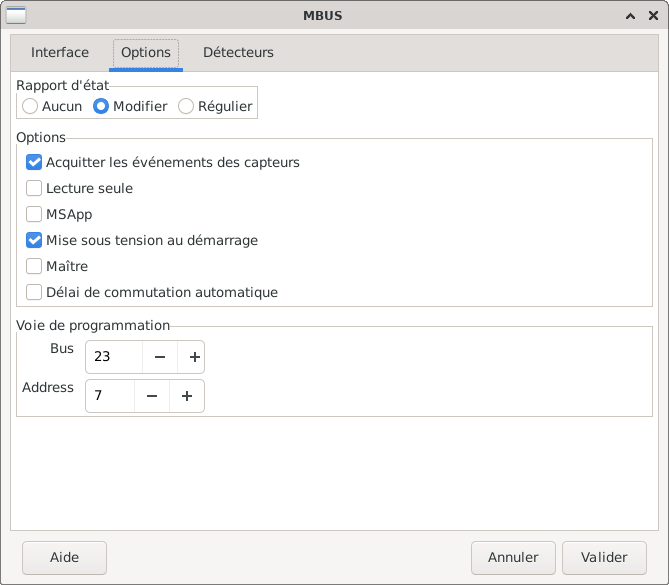Image resolution: width=669 pixels, height=585 pixels.
Task: Click inside the Bus number field
Action: click(x=114, y=357)
